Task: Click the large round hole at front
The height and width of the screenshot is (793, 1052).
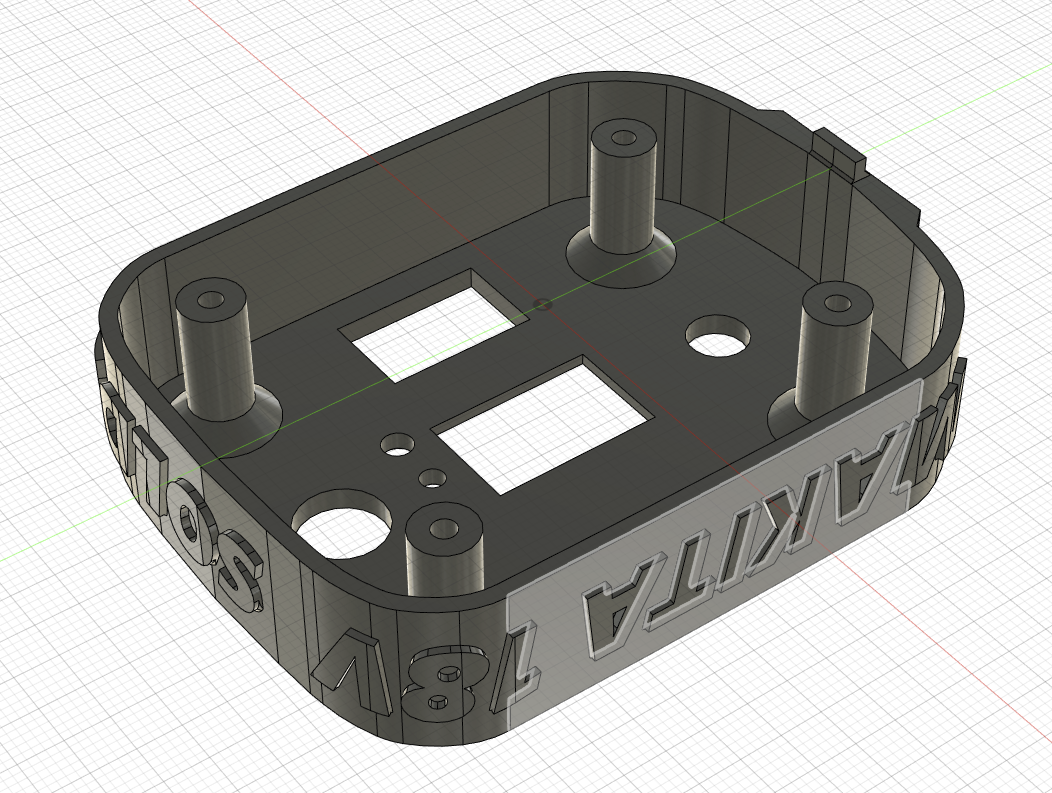Action: tap(343, 524)
